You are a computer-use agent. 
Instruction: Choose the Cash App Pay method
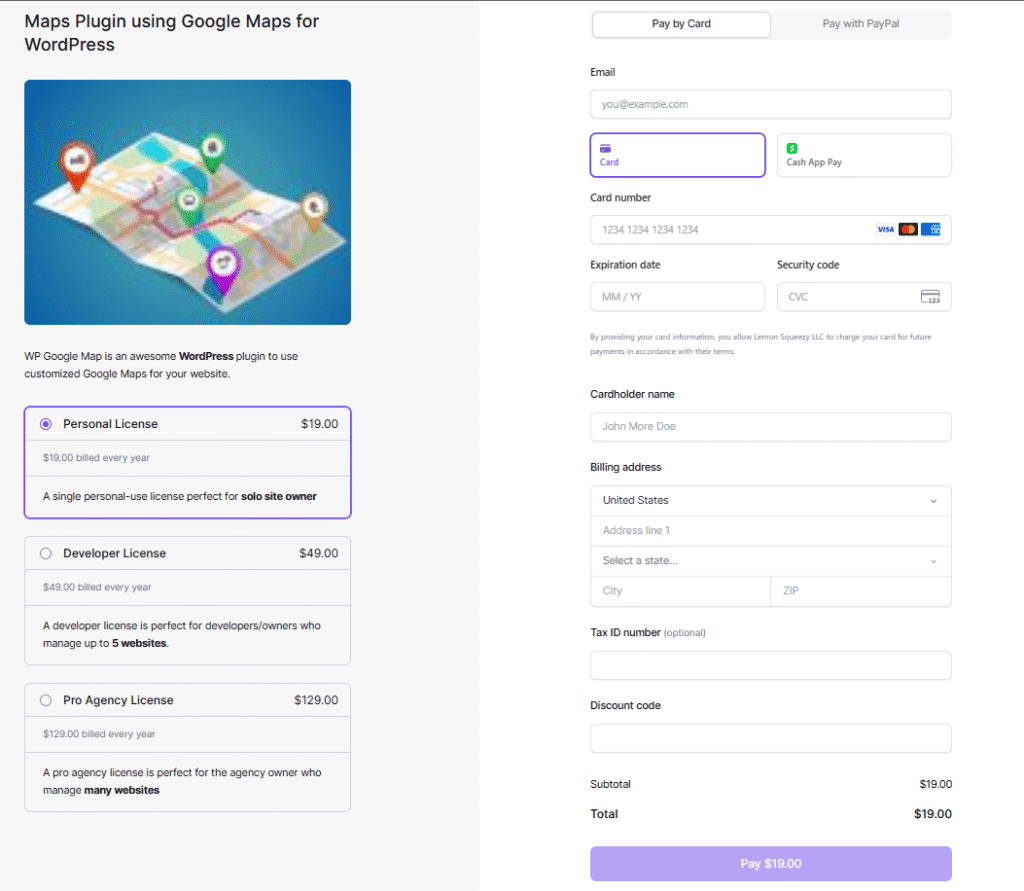[x=864, y=155]
